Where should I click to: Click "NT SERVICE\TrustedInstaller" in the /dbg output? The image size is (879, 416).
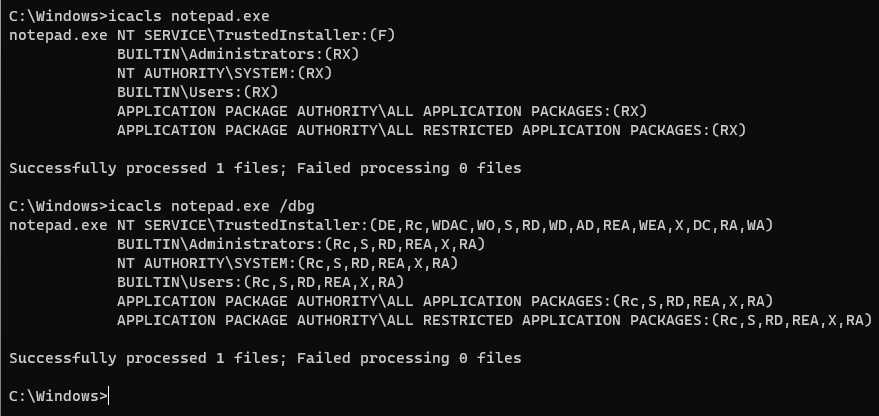pos(238,225)
